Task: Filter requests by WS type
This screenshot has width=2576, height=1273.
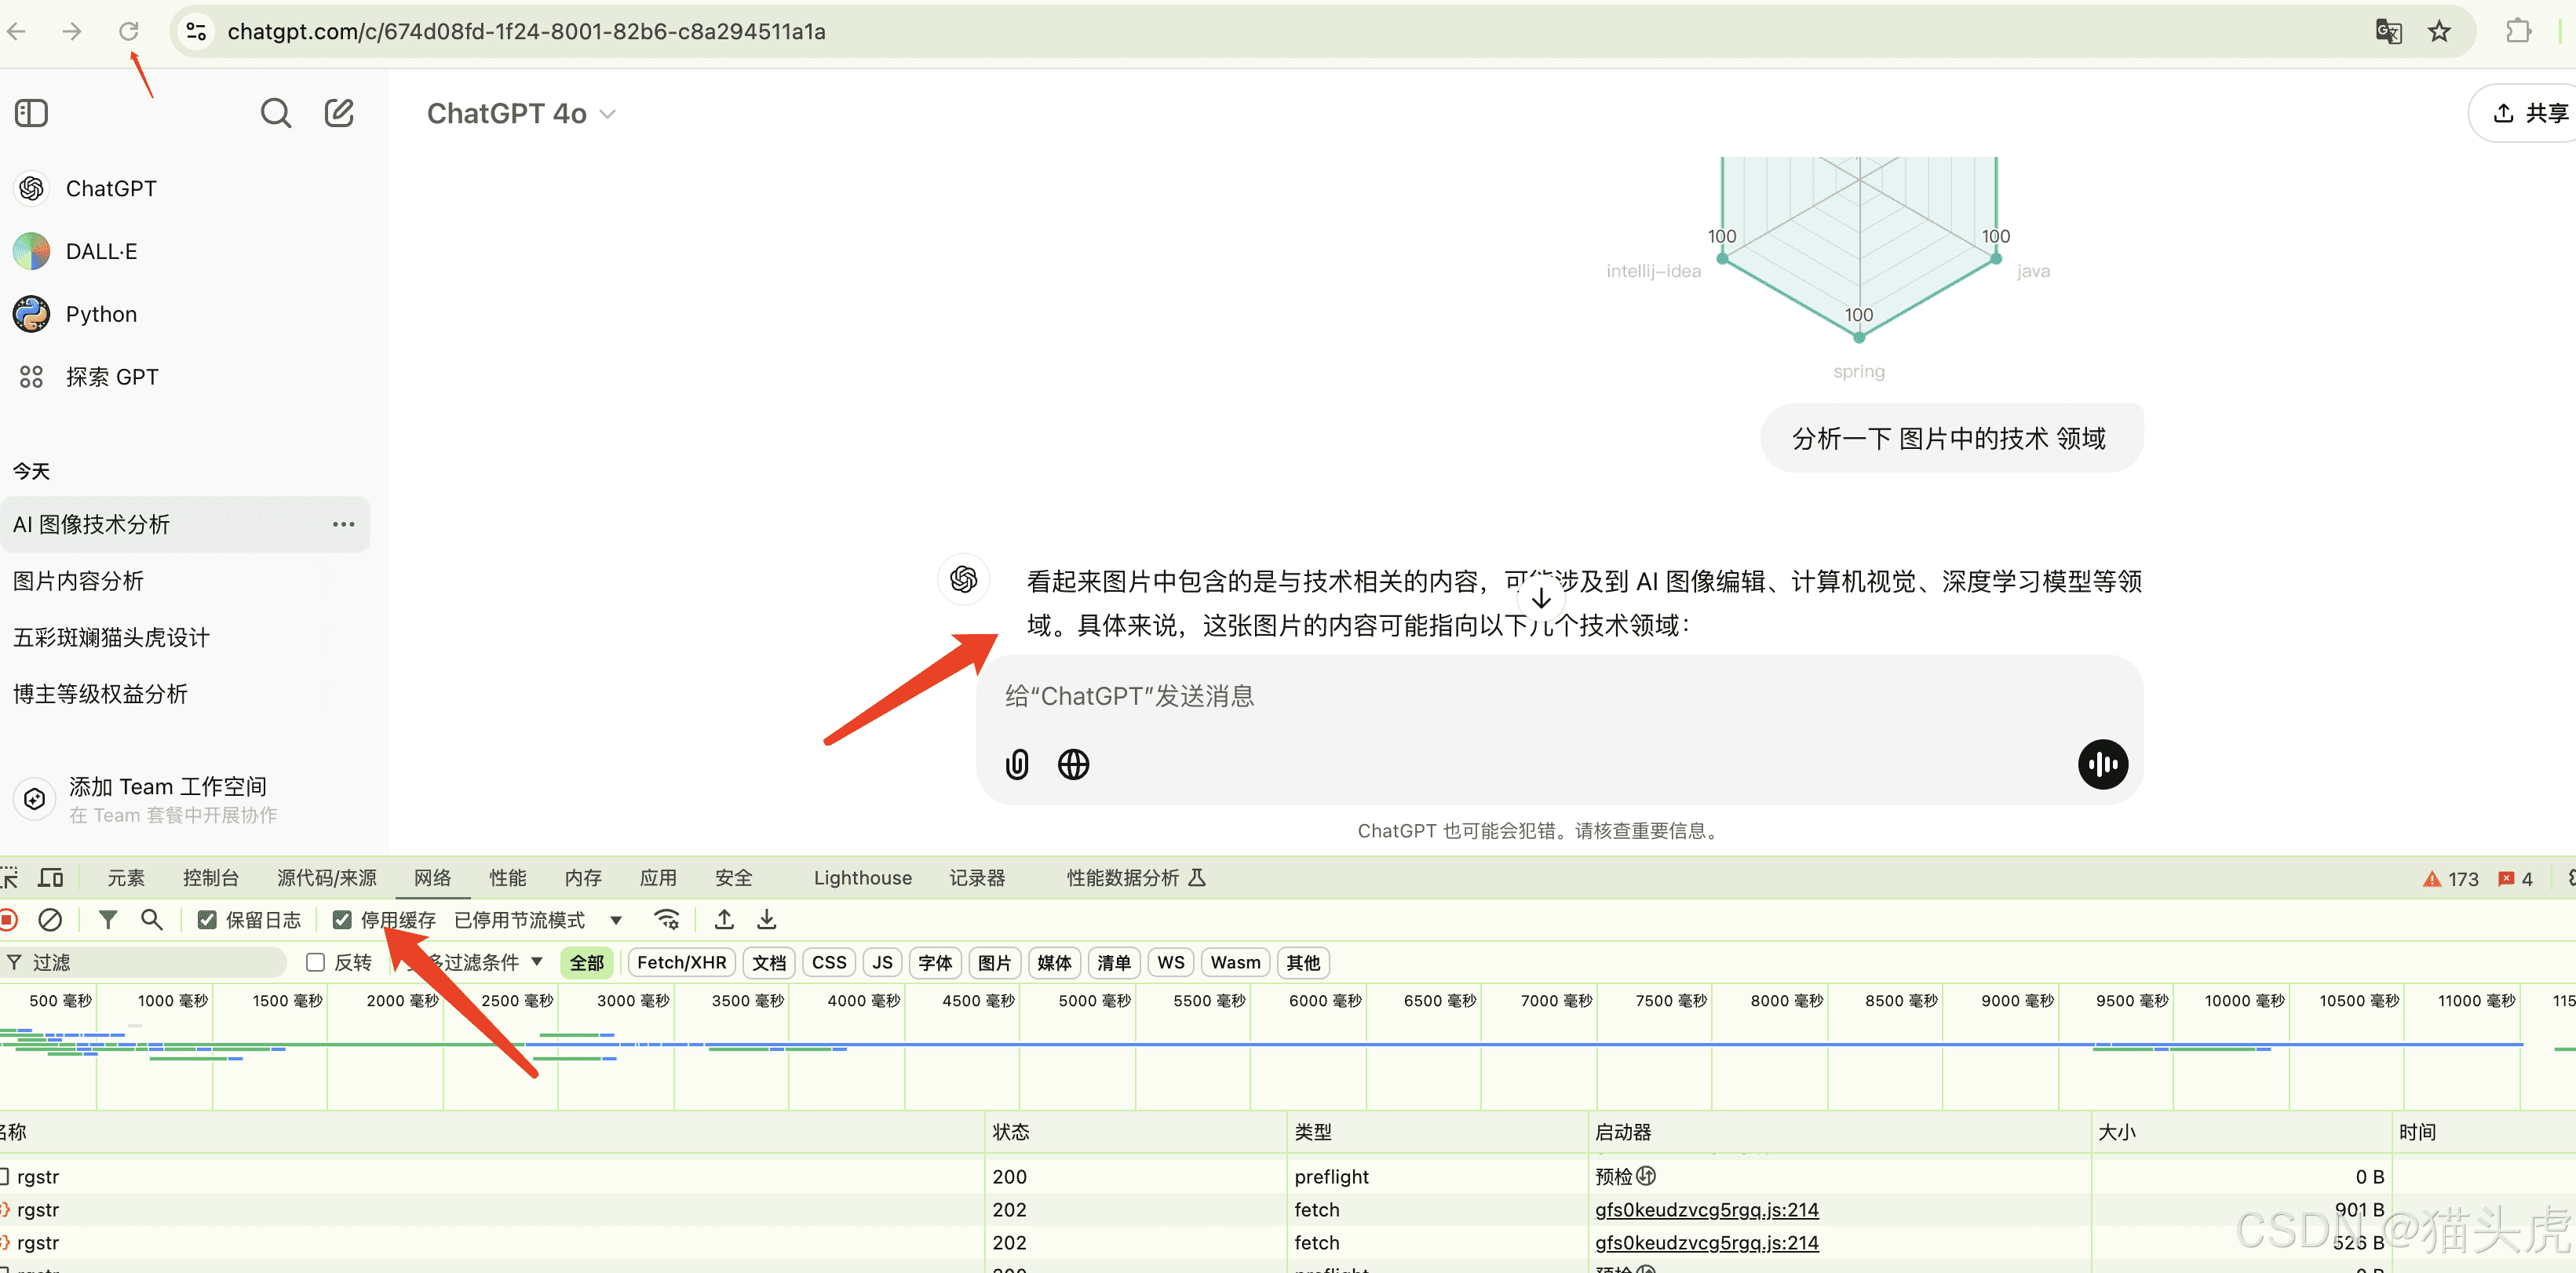Action: pos(1170,962)
